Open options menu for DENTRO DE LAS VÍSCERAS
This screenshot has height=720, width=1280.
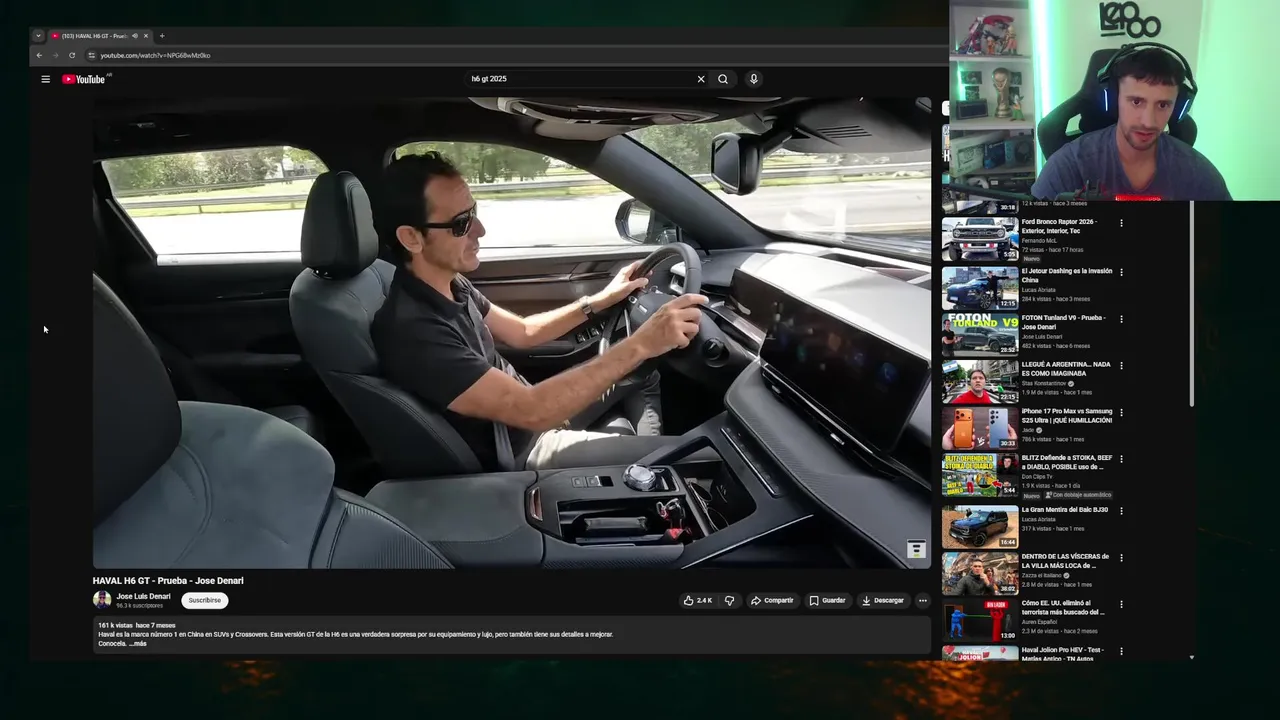click(x=1121, y=558)
